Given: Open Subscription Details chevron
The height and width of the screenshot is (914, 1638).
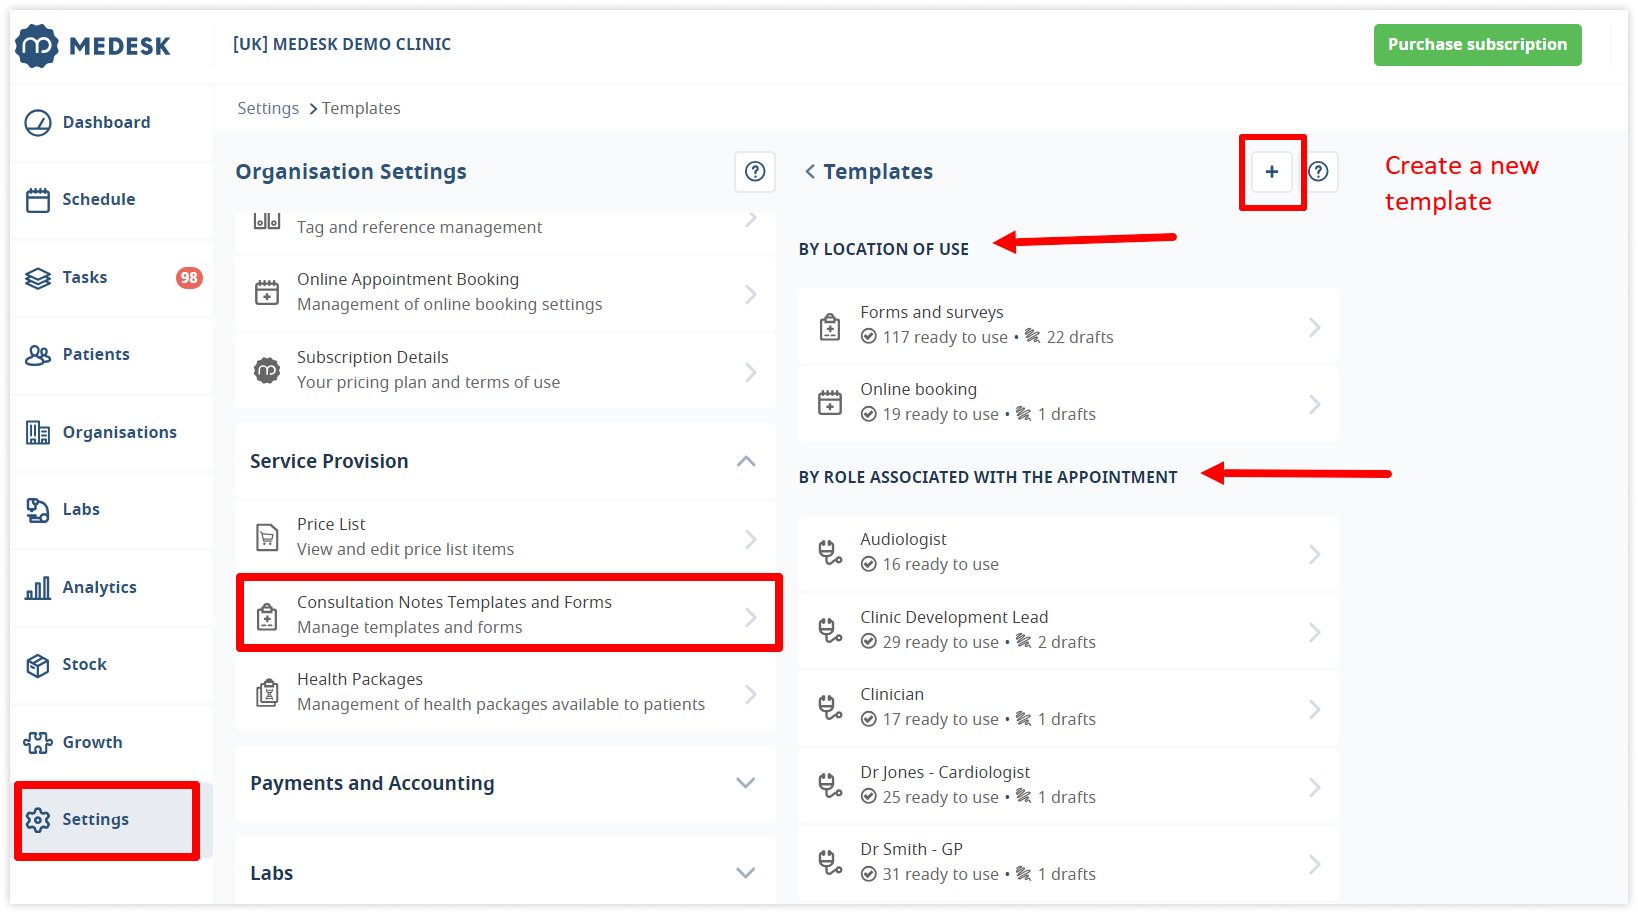Looking at the screenshot, I should 751,372.
